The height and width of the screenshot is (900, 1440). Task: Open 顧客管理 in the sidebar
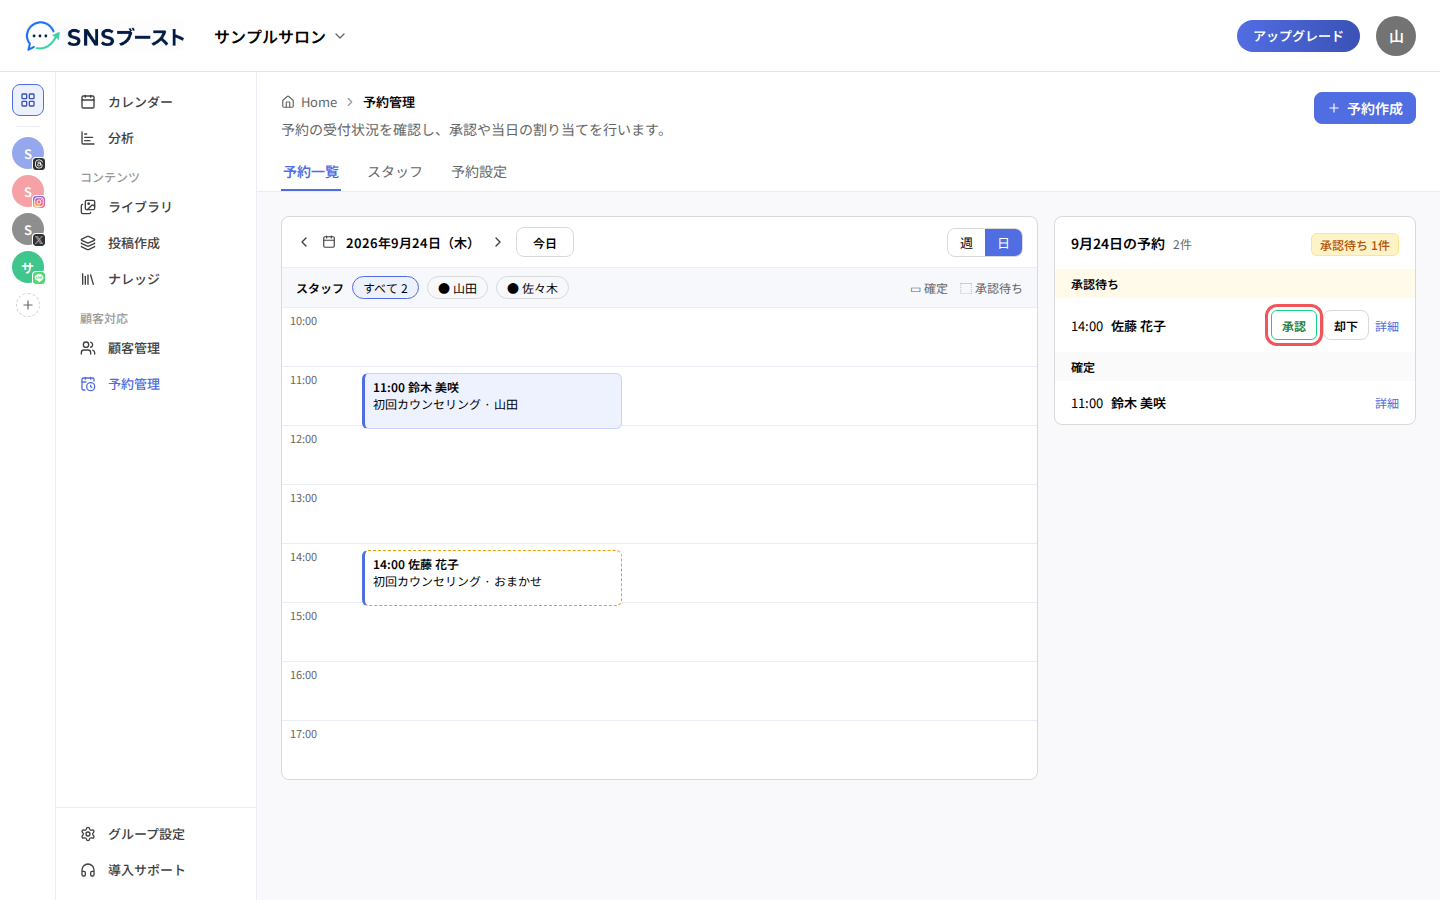coord(156,348)
